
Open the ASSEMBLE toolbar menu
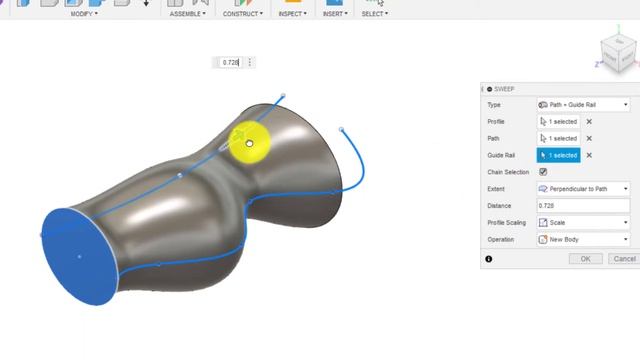[187, 13]
